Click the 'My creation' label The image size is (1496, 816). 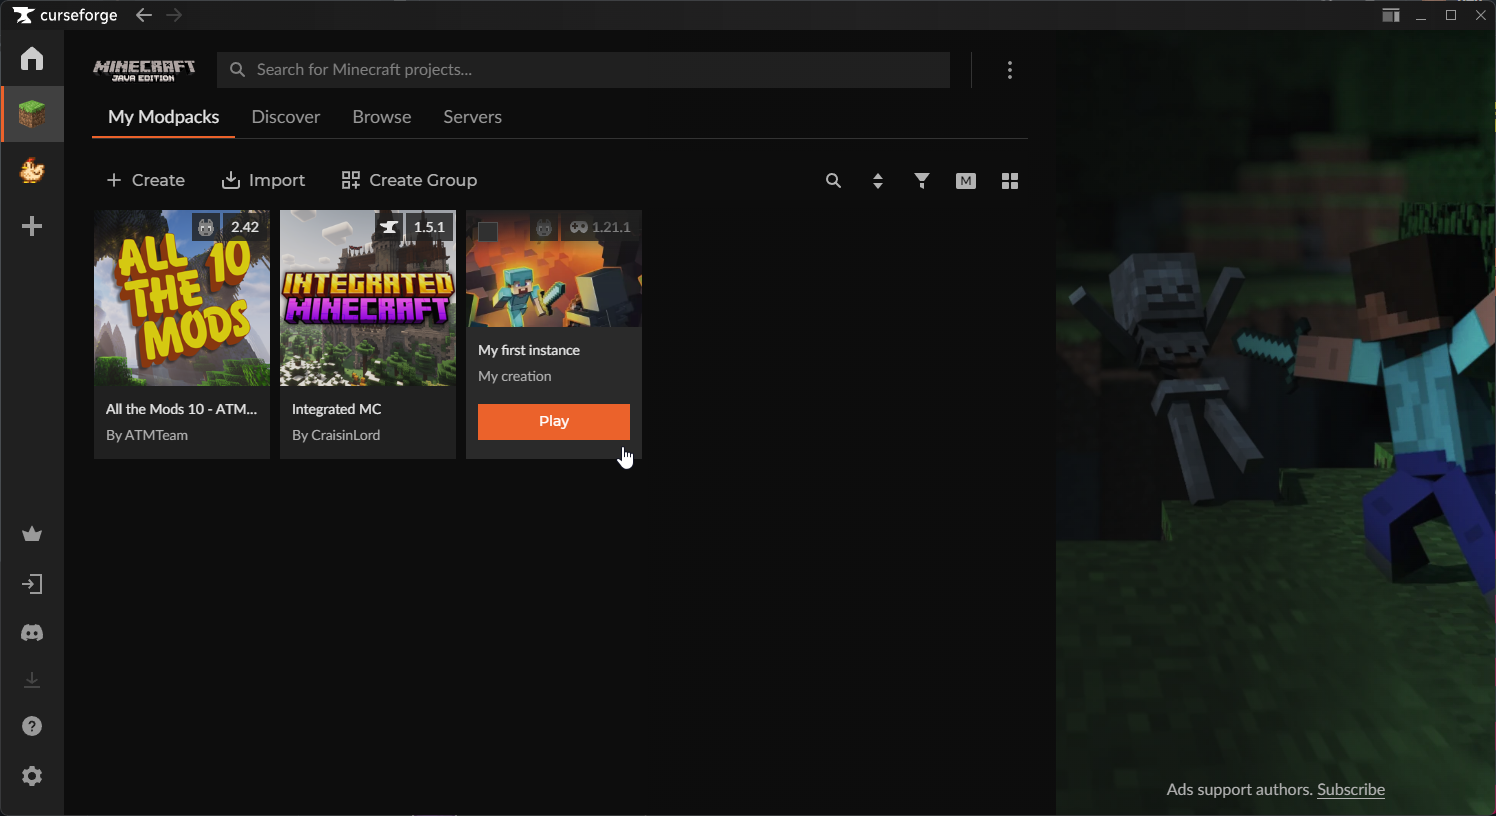[x=515, y=376]
